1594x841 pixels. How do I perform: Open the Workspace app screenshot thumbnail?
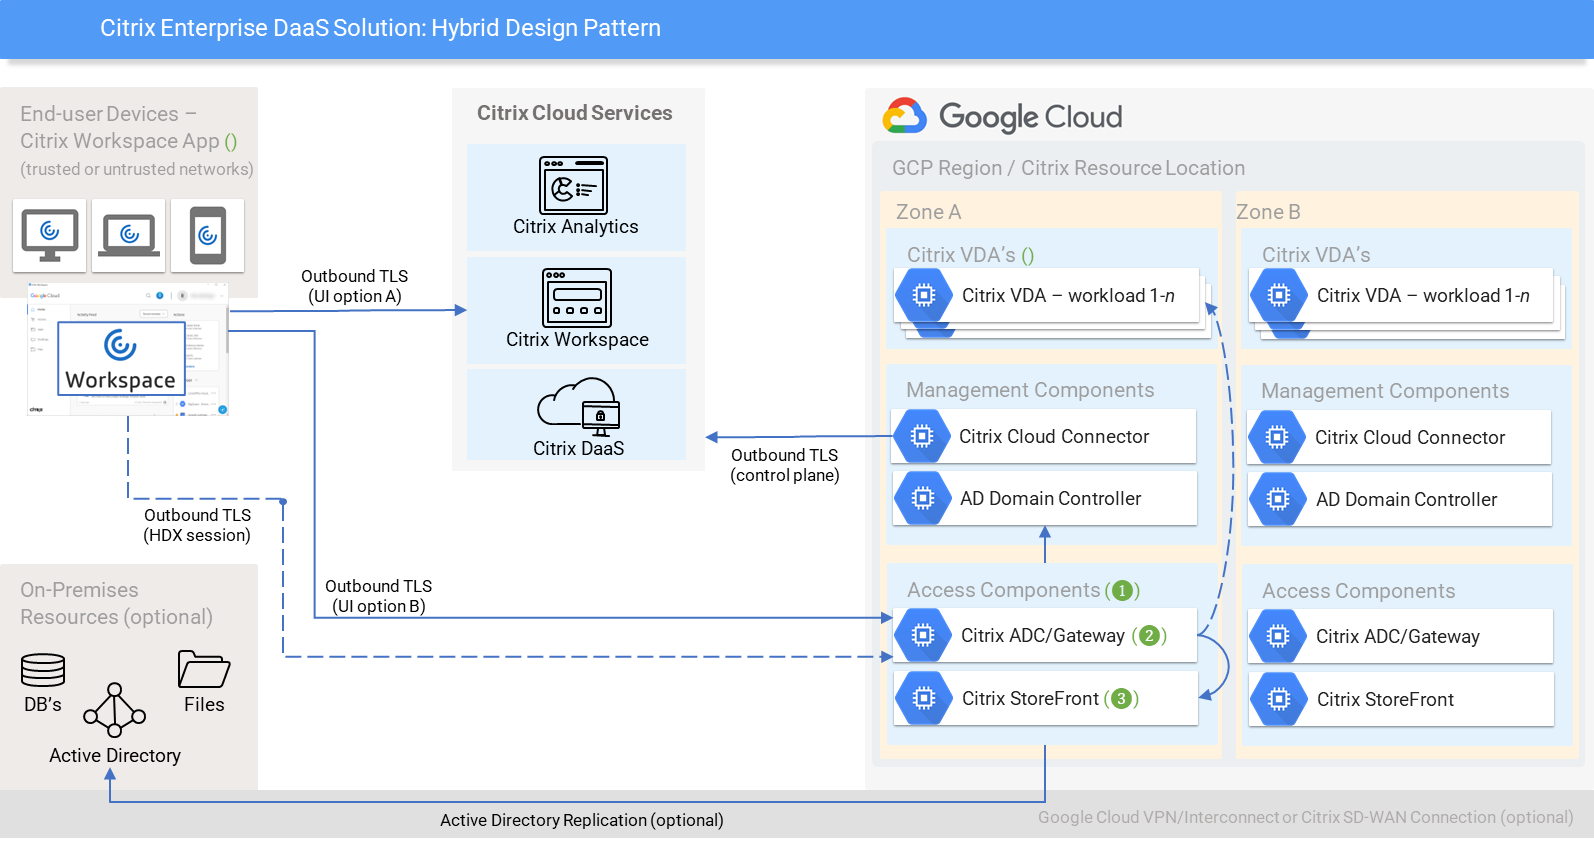tap(128, 349)
